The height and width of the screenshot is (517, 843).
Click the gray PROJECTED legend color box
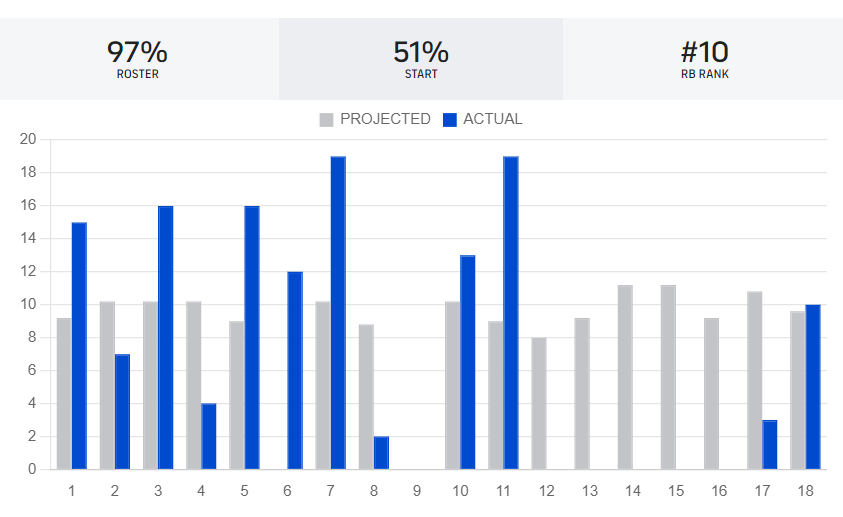[326, 120]
